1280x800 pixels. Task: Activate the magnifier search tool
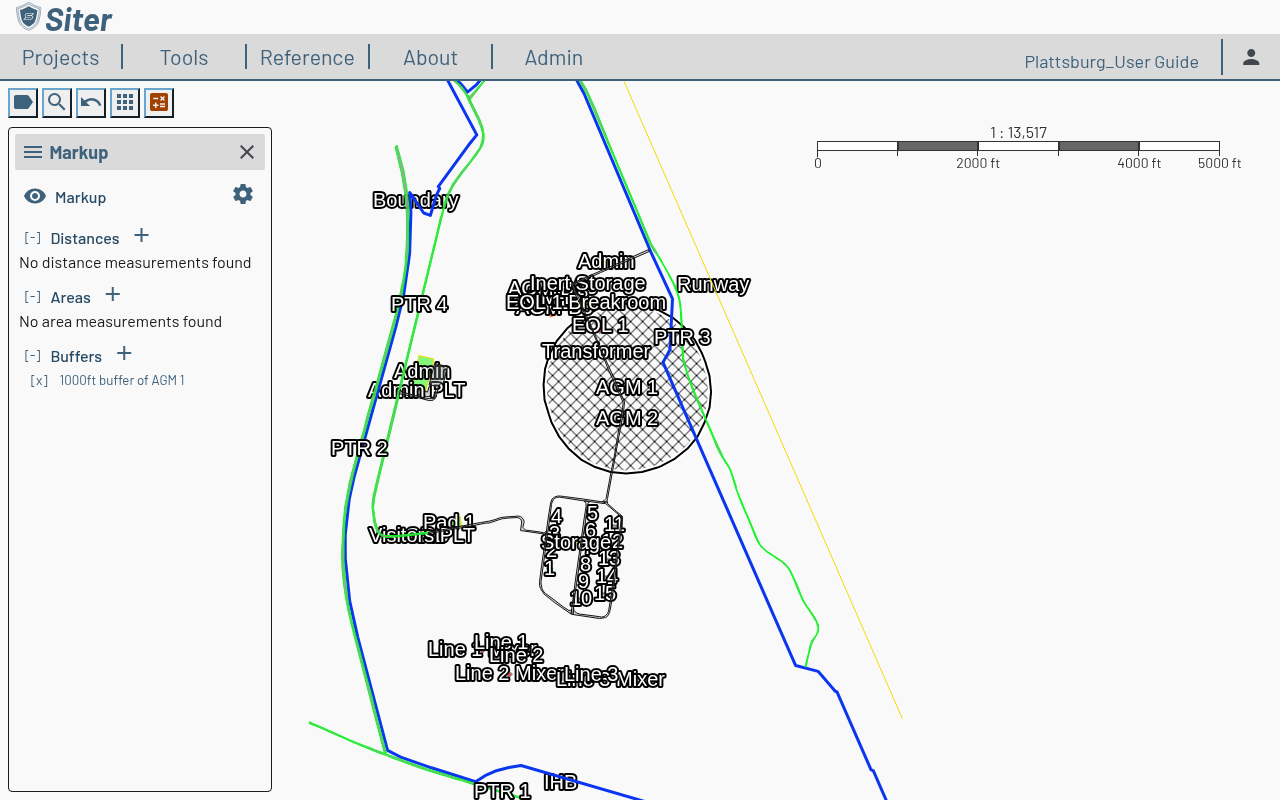coord(57,102)
